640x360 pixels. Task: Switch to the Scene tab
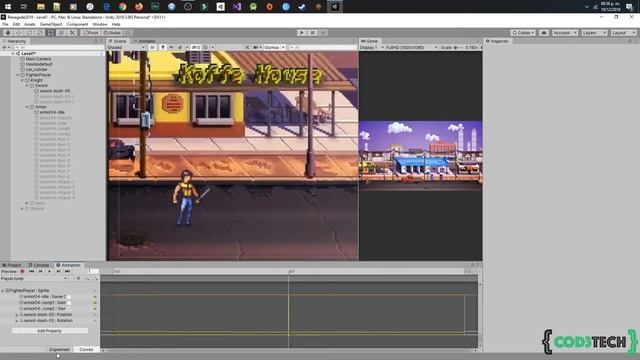point(118,41)
